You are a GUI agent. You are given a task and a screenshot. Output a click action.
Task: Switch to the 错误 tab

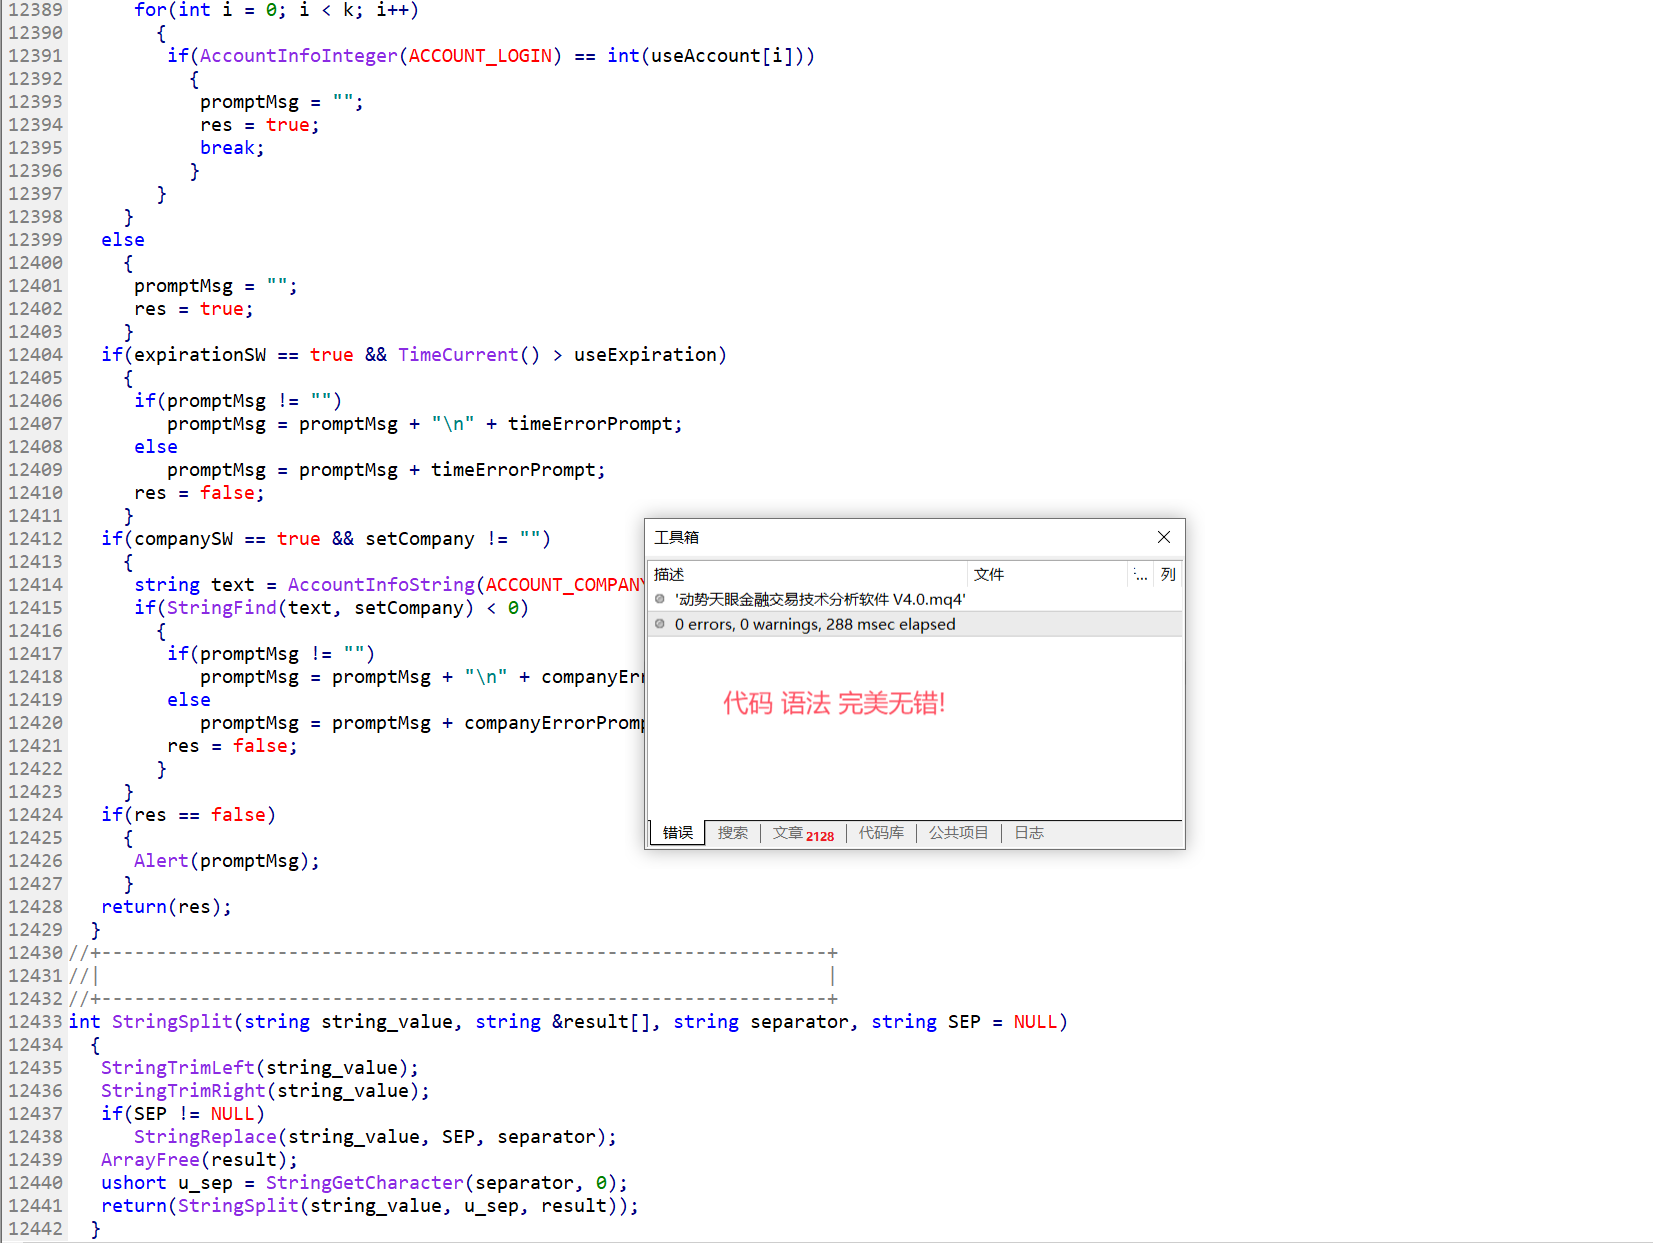coord(678,833)
